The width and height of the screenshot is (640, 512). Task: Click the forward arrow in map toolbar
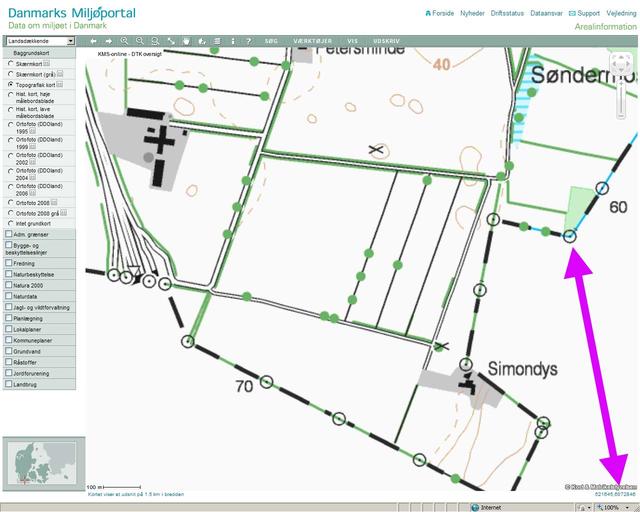[108, 41]
